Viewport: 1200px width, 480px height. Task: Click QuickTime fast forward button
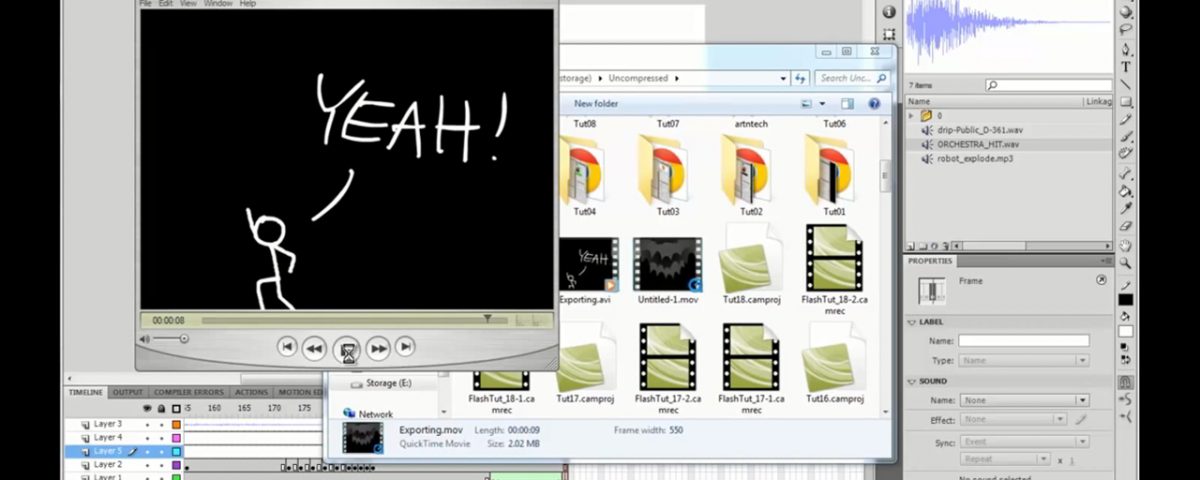378,348
